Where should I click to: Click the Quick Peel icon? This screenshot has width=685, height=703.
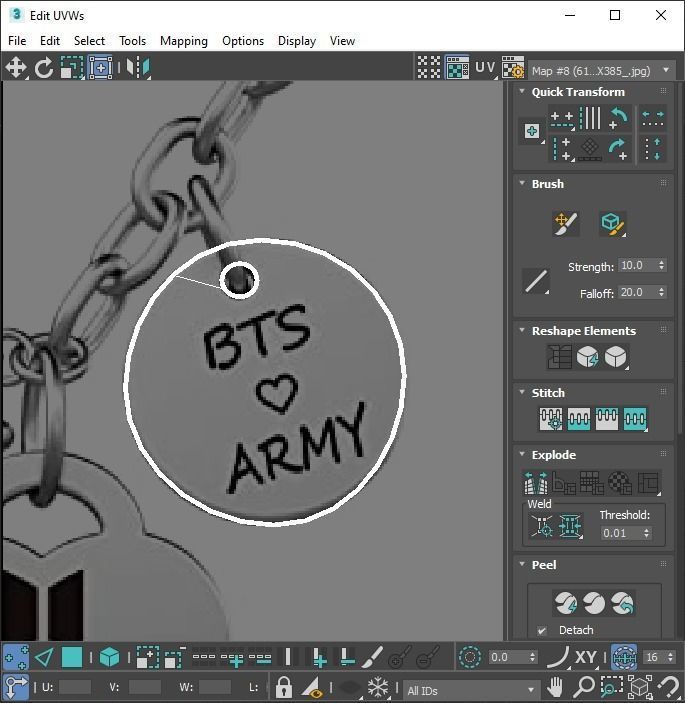click(566, 603)
